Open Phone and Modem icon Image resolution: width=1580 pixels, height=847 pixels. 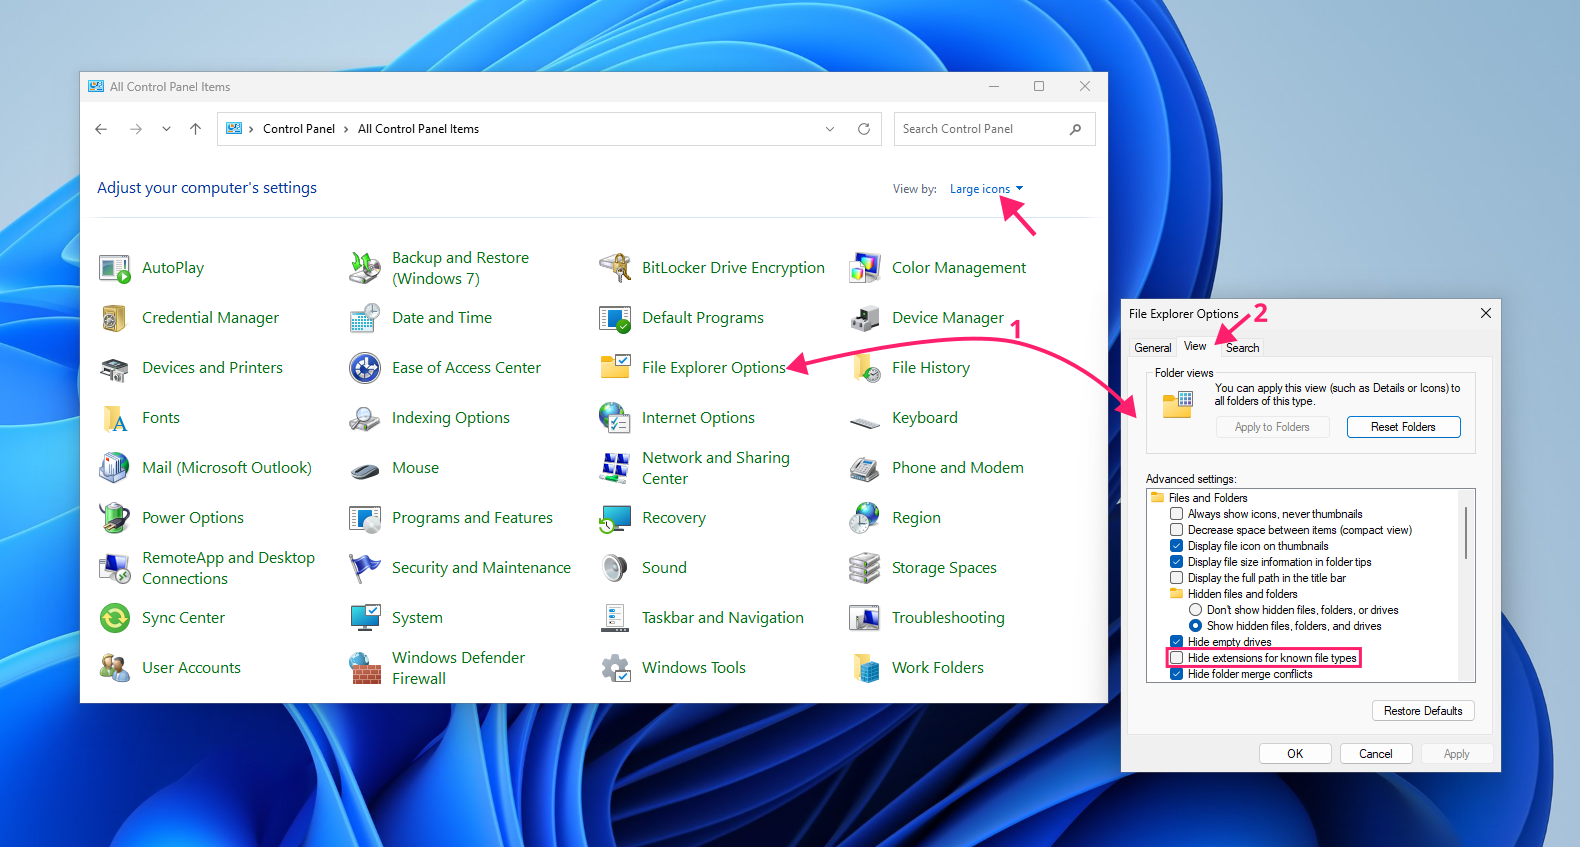tap(865, 468)
